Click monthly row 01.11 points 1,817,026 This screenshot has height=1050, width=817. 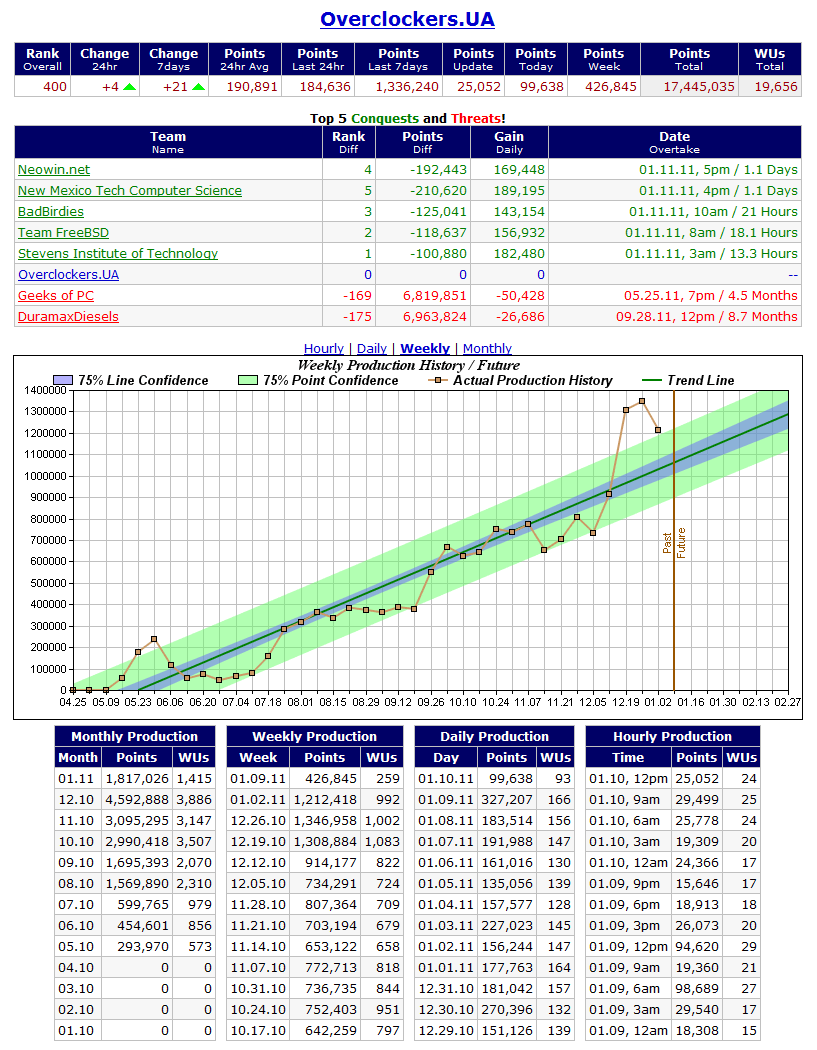click(x=137, y=779)
